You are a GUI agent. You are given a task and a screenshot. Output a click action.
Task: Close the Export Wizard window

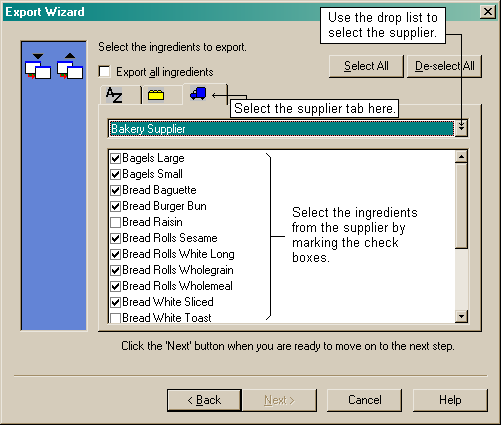488,12
